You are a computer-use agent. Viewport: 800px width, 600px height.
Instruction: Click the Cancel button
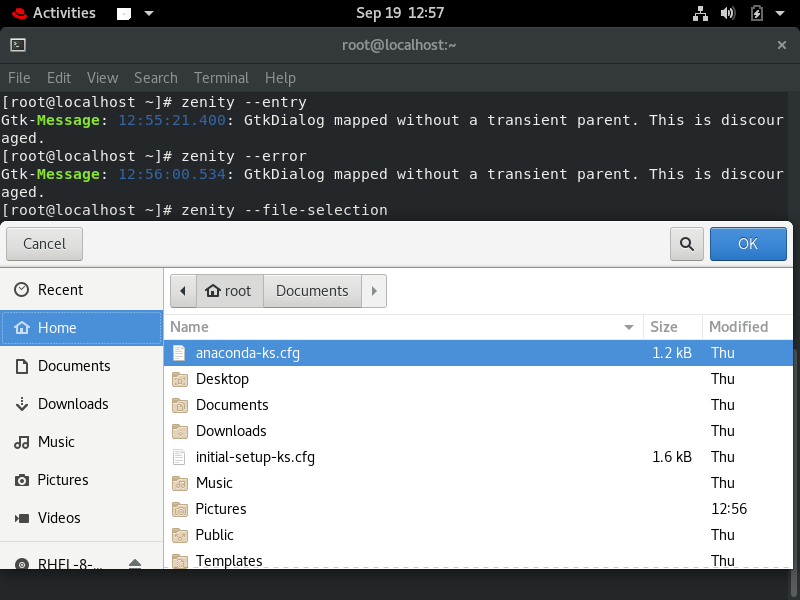pyautogui.click(x=44, y=244)
